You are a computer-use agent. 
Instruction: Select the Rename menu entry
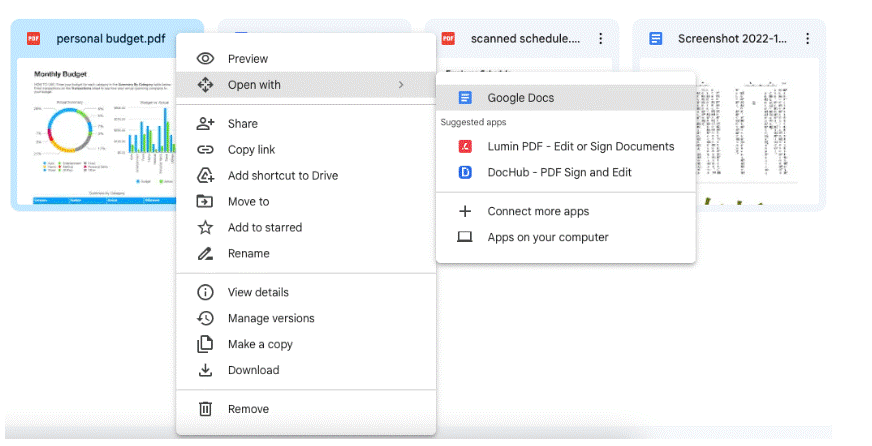pos(306,253)
